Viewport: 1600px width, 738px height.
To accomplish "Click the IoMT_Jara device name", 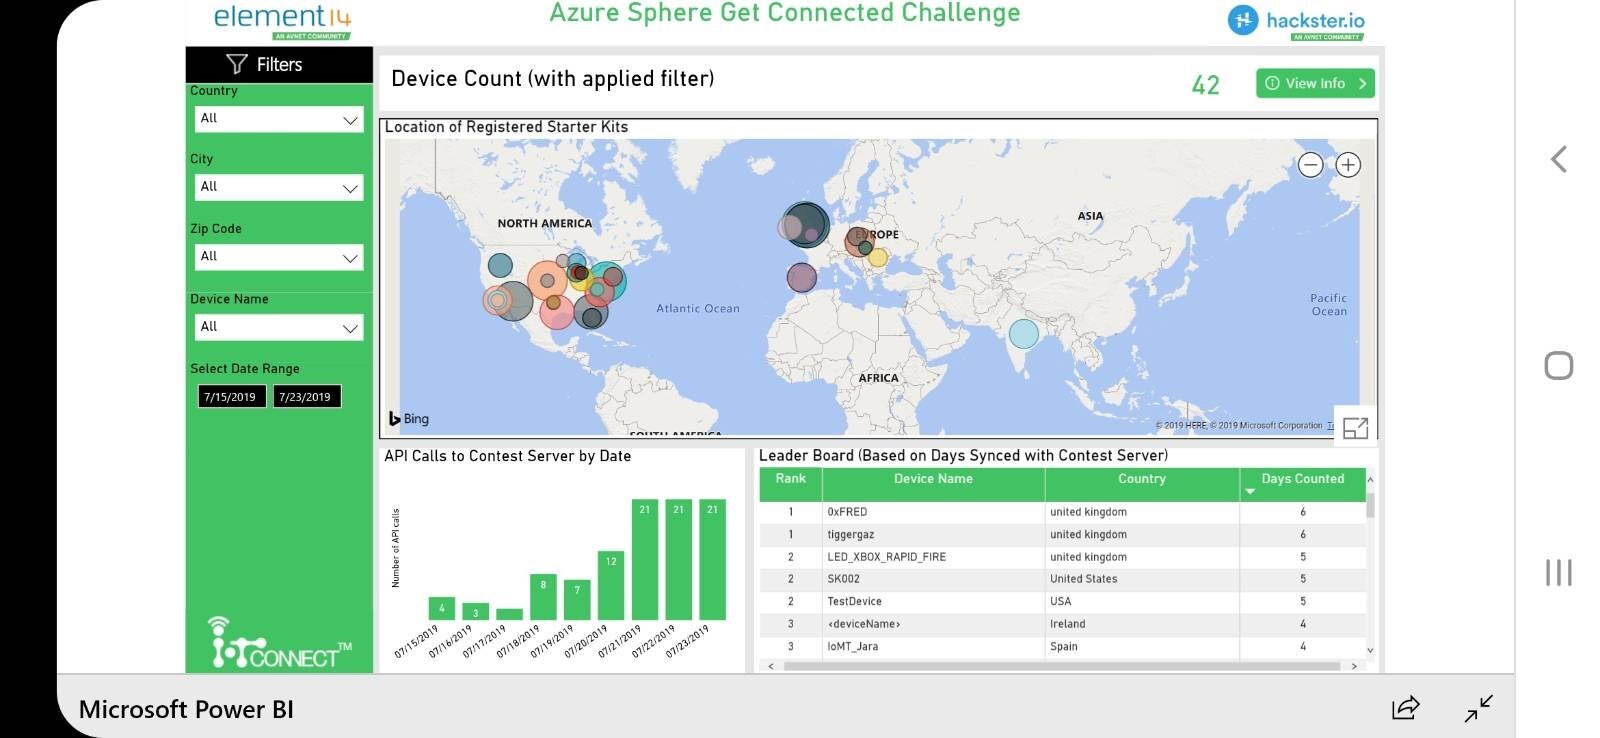I will tap(852, 647).
